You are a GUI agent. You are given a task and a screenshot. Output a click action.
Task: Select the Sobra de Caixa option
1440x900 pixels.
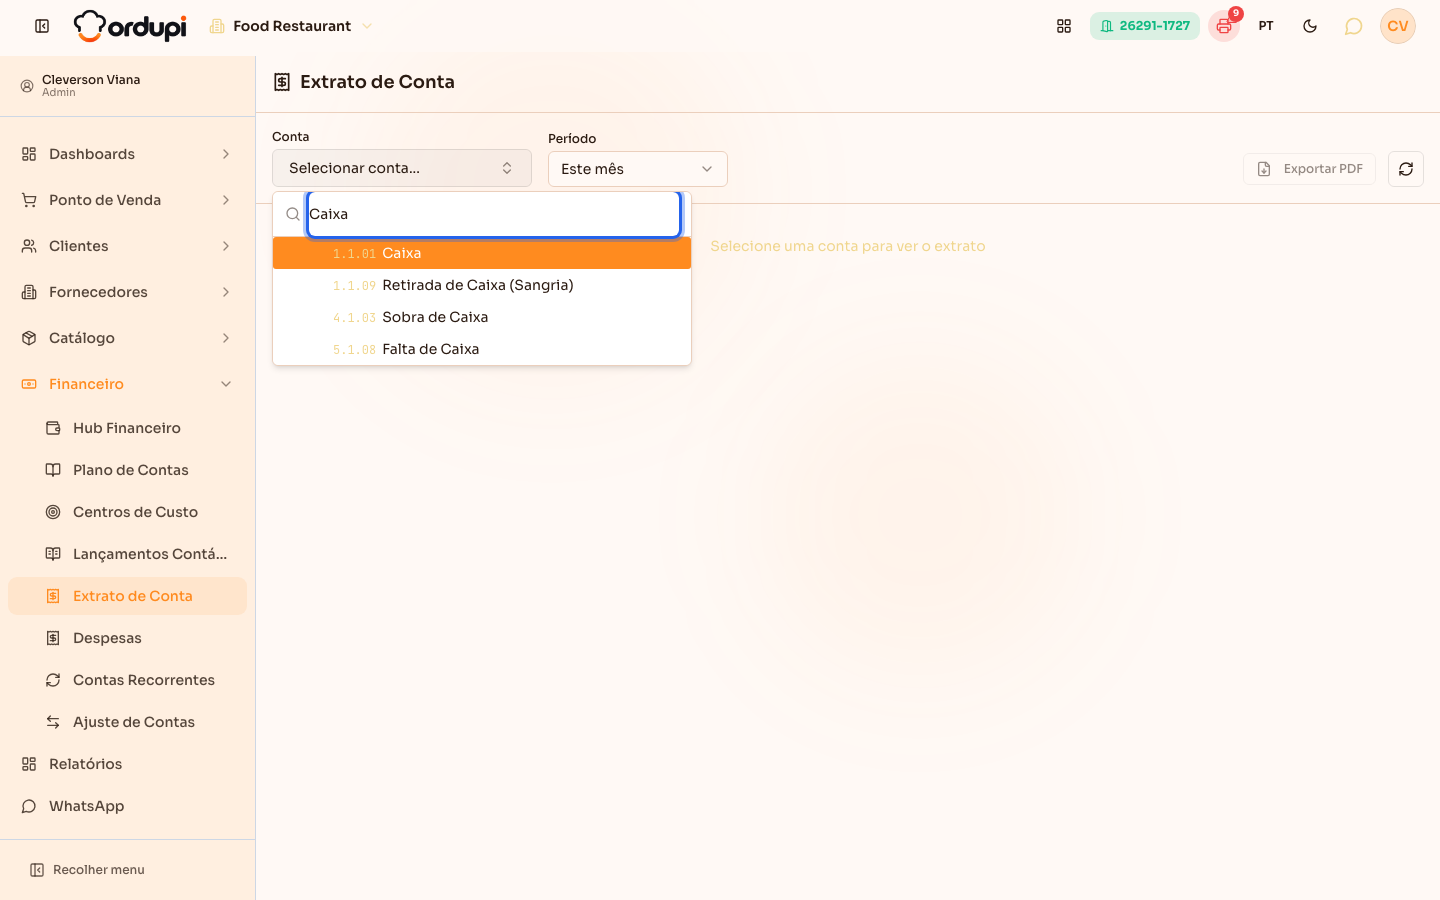482,317
